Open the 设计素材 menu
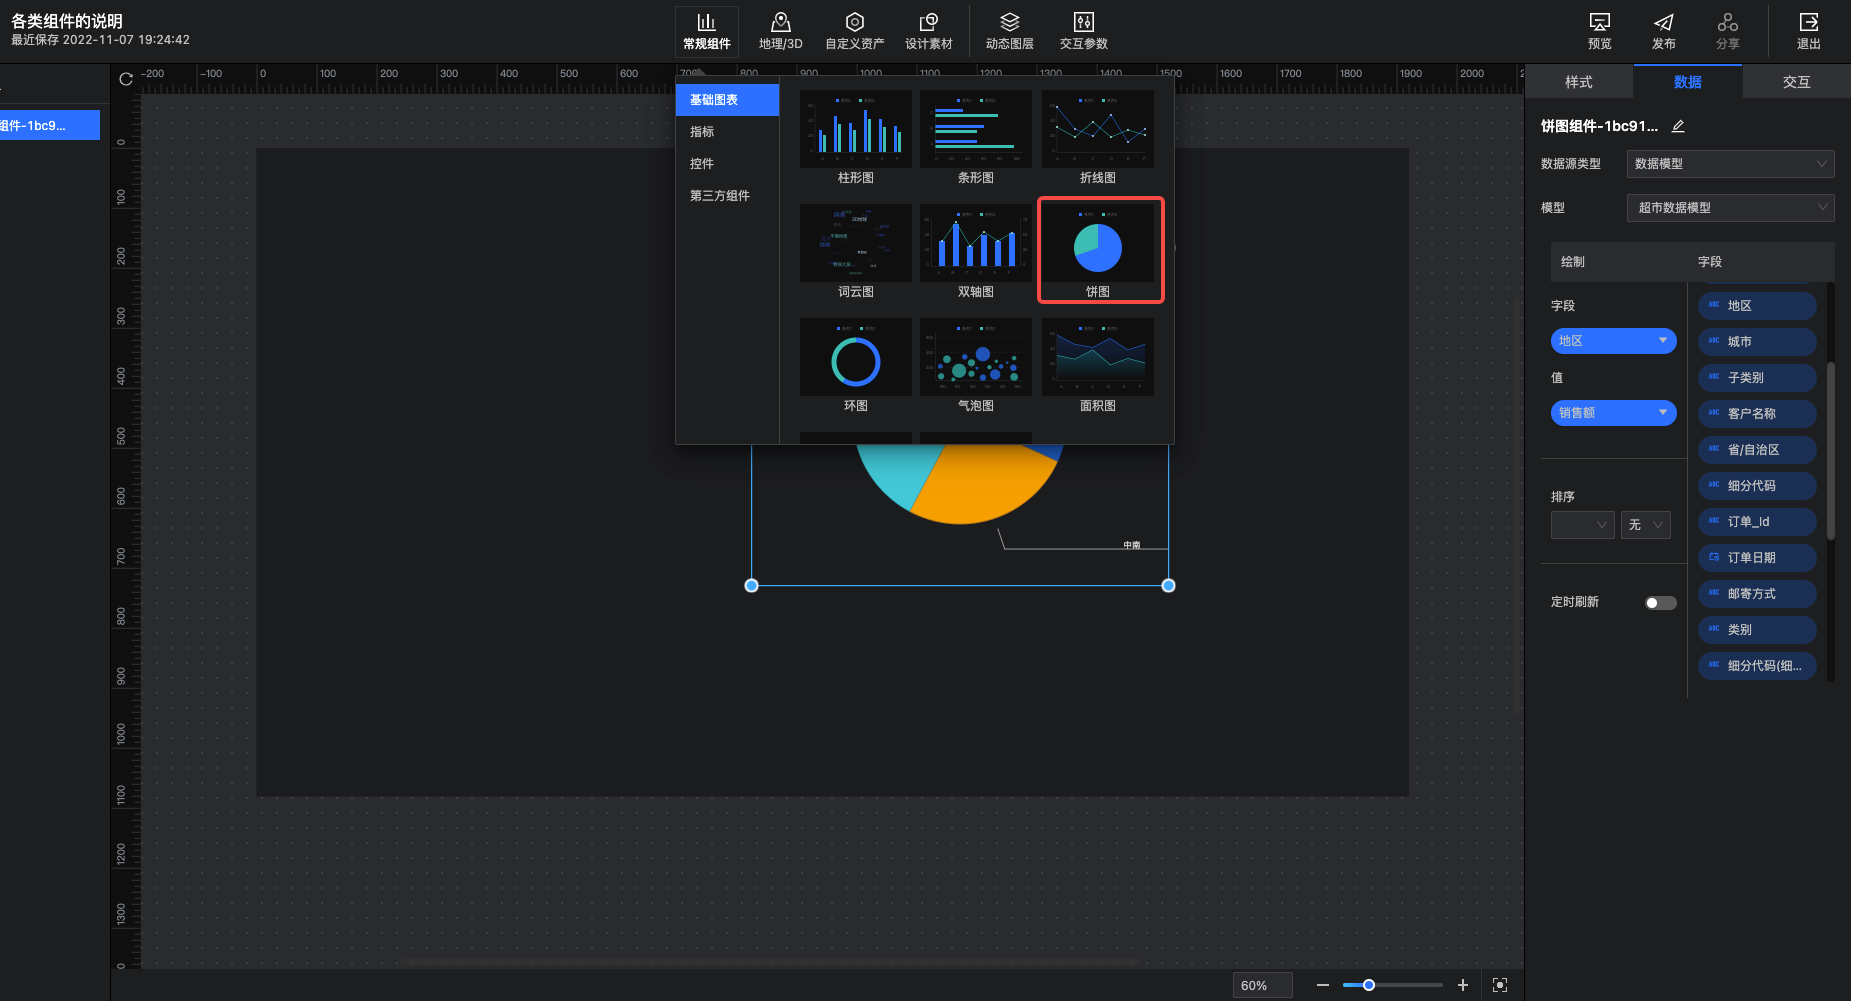1851x1001 pixels. coord(929,31)
